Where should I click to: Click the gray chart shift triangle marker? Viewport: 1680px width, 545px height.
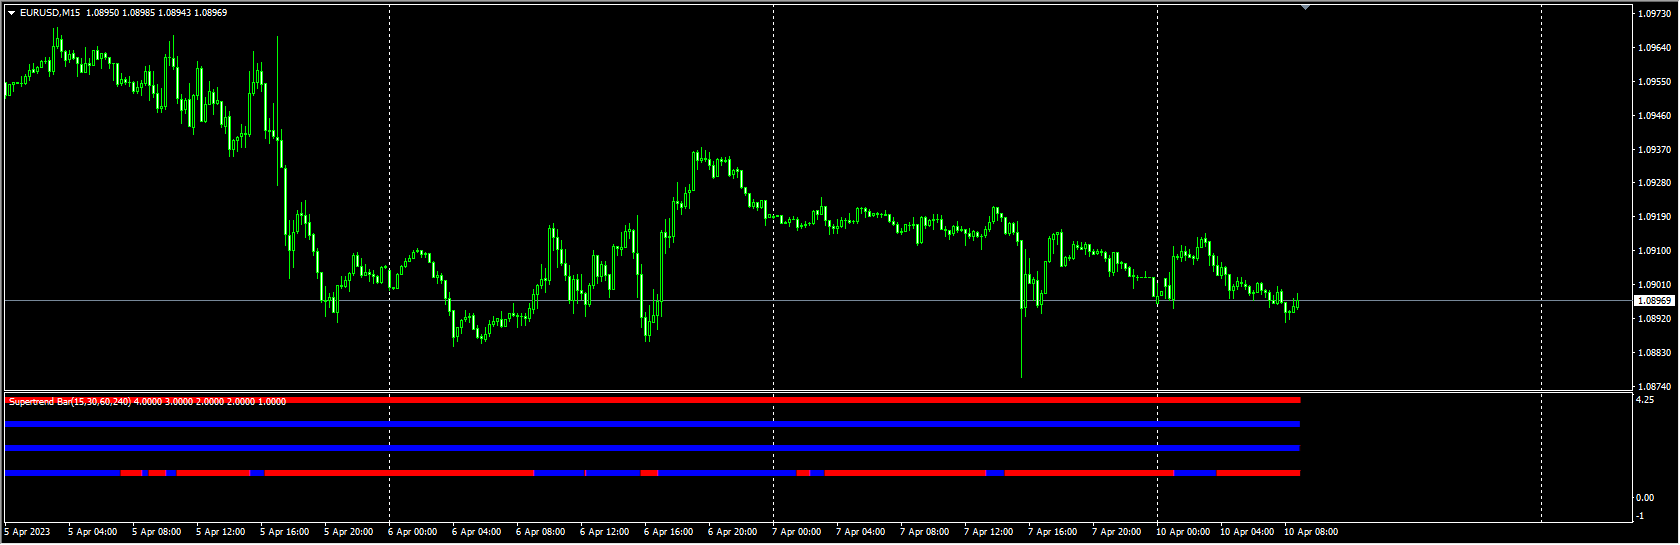[x=1305, y=7]
